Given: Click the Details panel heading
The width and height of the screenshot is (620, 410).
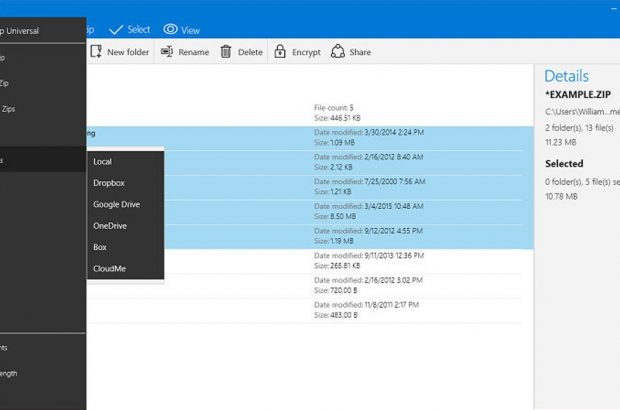Looking at the screenshot, I should pyautogui.click(x=566, y=76).
